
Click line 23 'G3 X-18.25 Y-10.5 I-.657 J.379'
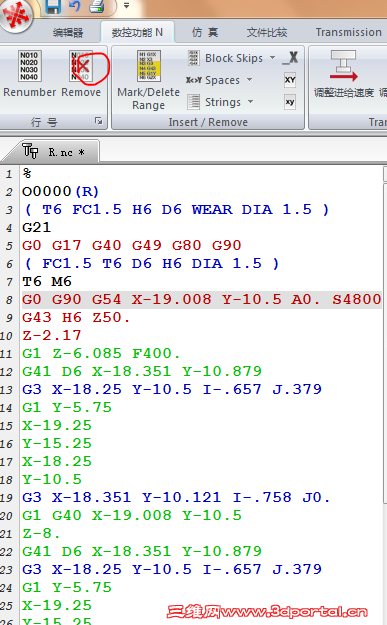tap(172, 569)
